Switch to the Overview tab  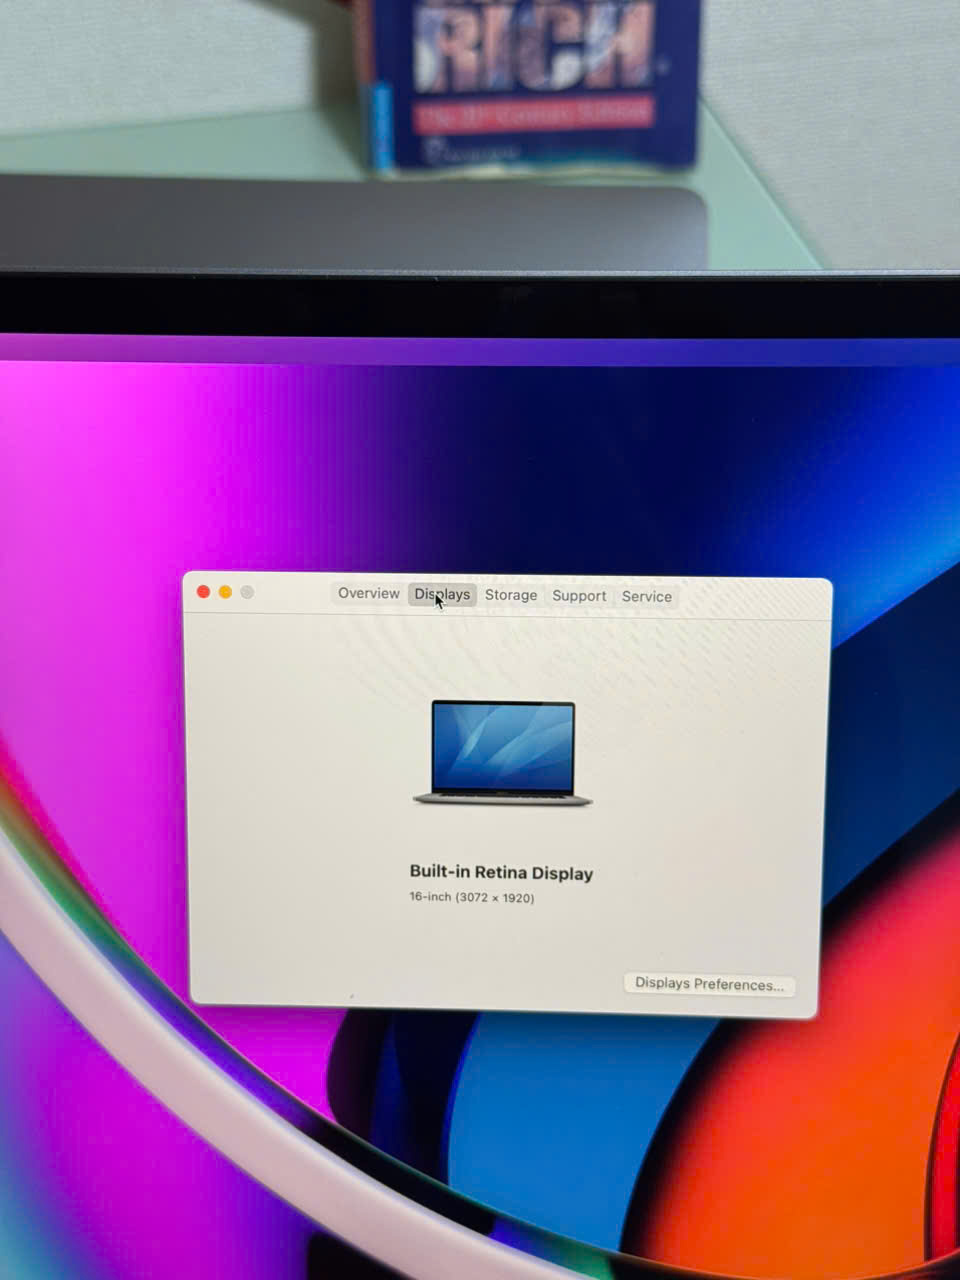[368, 594]
